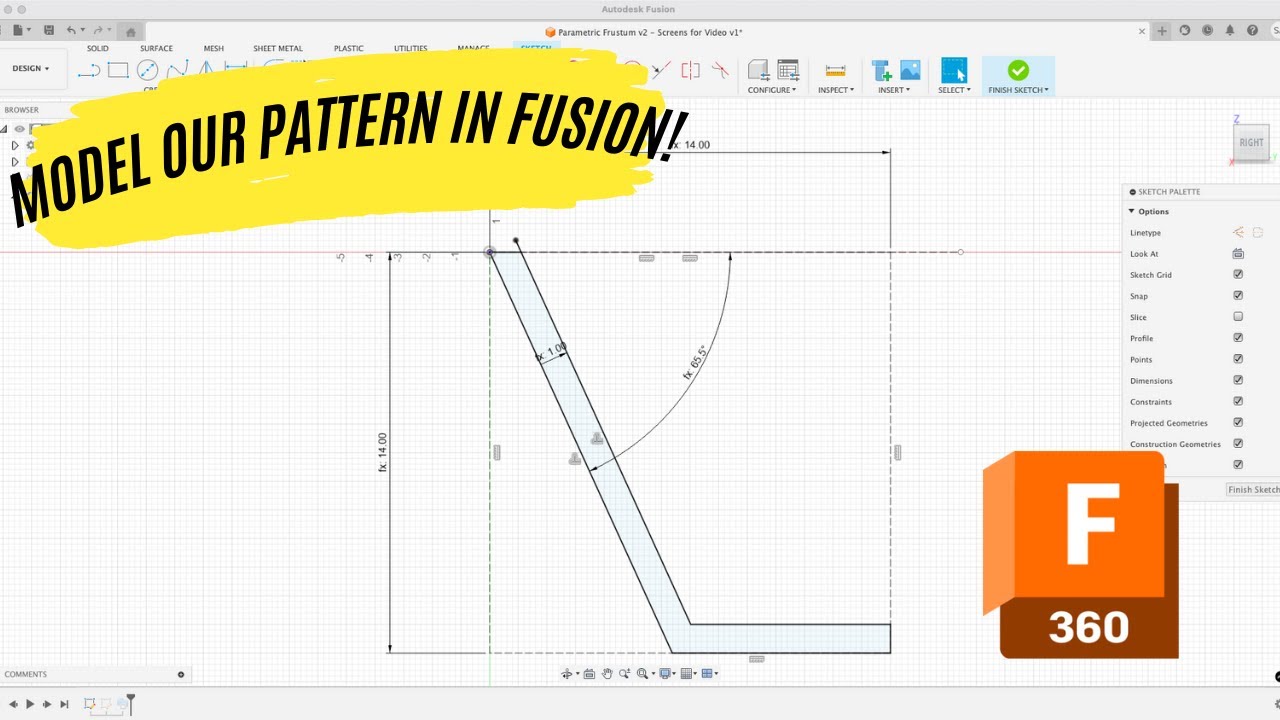Toggle the Constraints checkbox

1238,402
